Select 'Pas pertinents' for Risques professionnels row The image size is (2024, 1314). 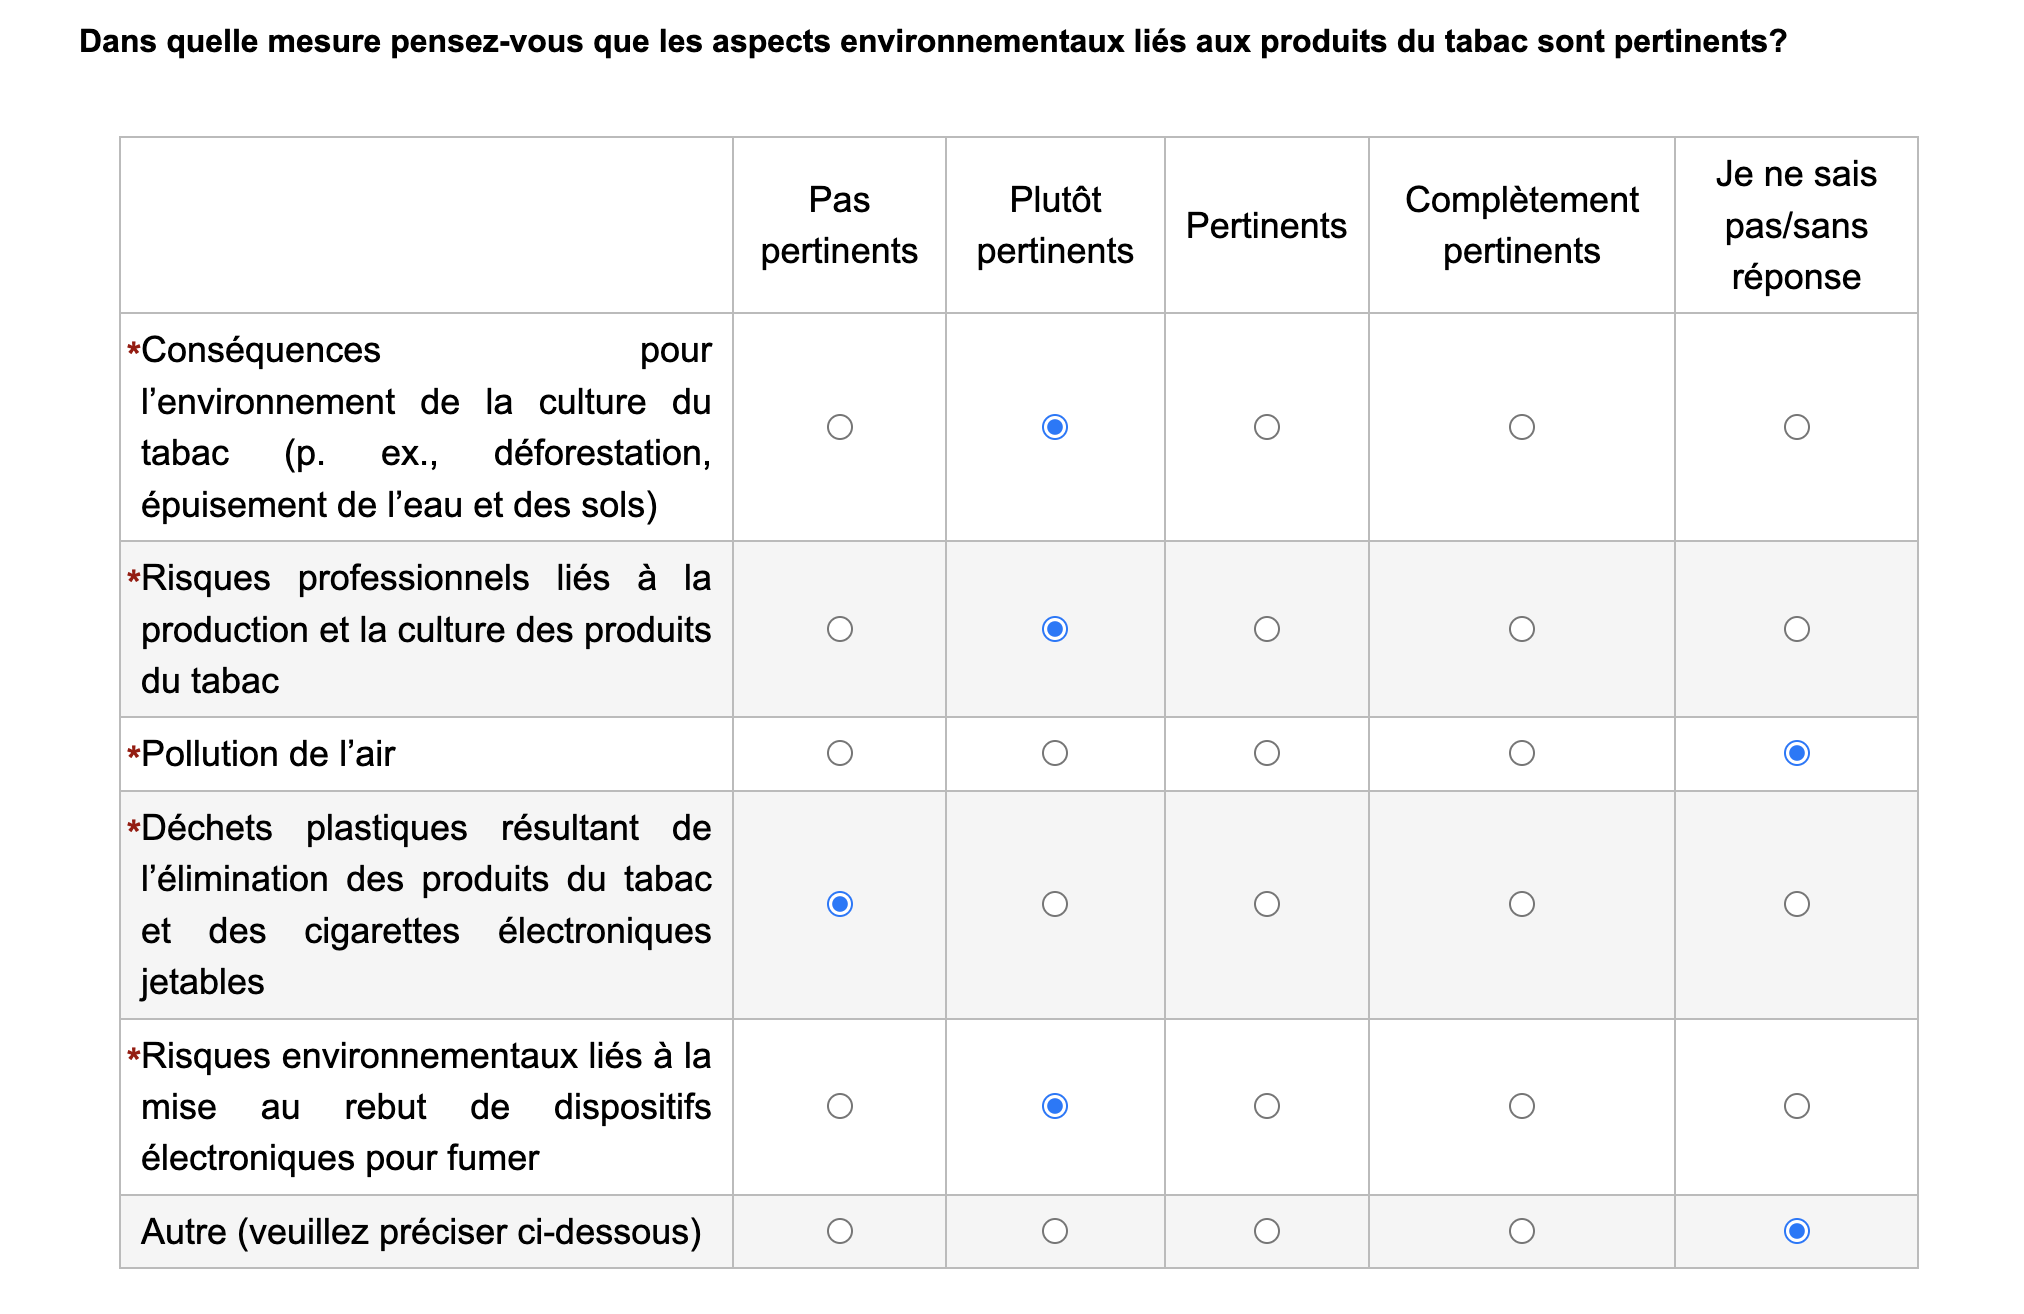click(x=839, y=629)
